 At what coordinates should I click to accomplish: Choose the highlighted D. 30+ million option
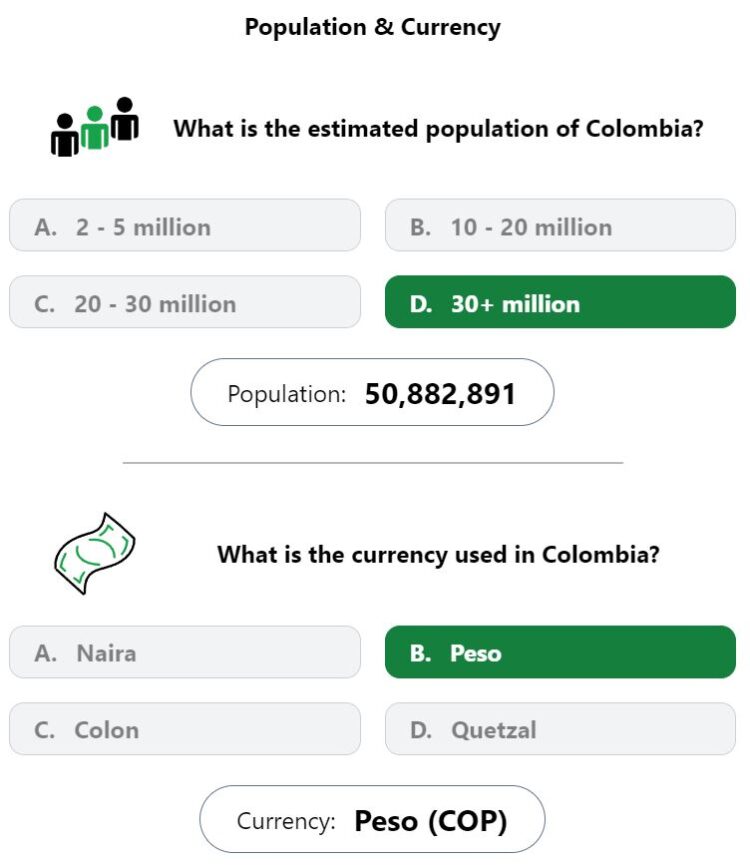(x=560, y=302)
